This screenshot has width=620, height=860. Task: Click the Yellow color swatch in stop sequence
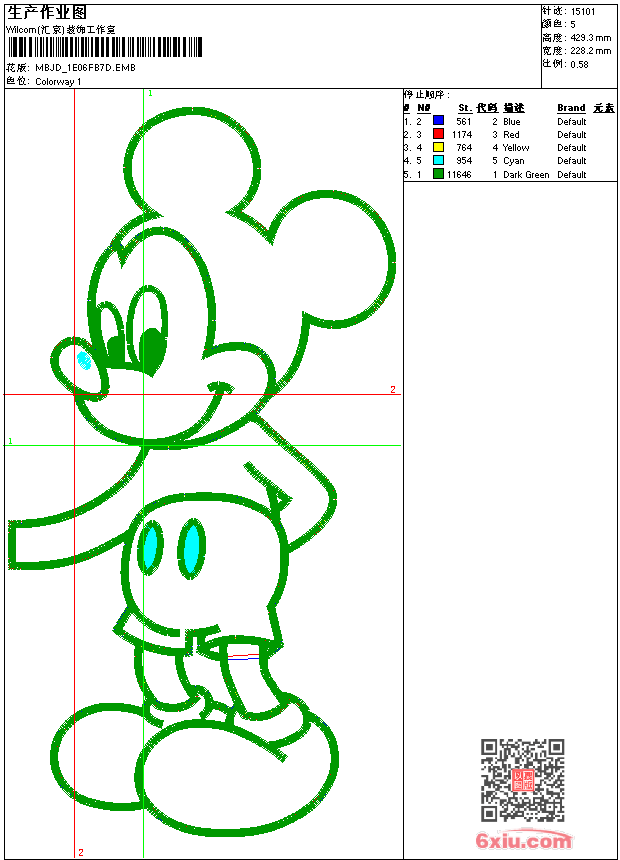pyautogui.click(x=438, y=147)
